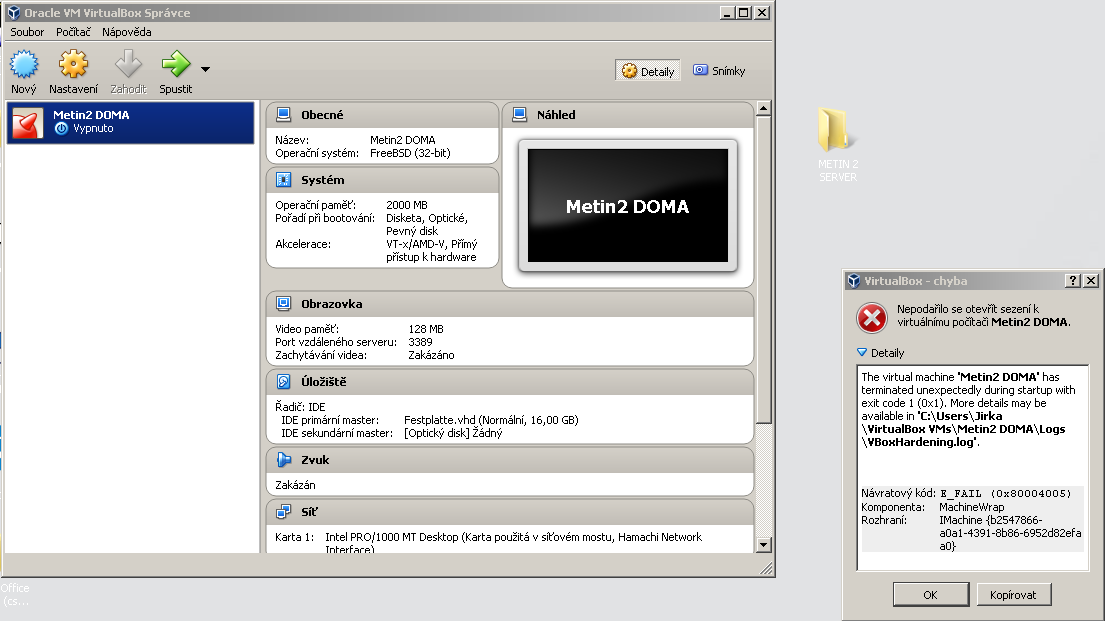Click the Zvuk section speaker icon
This screenshot has width=1105, height=621.
tap(283, 460)
